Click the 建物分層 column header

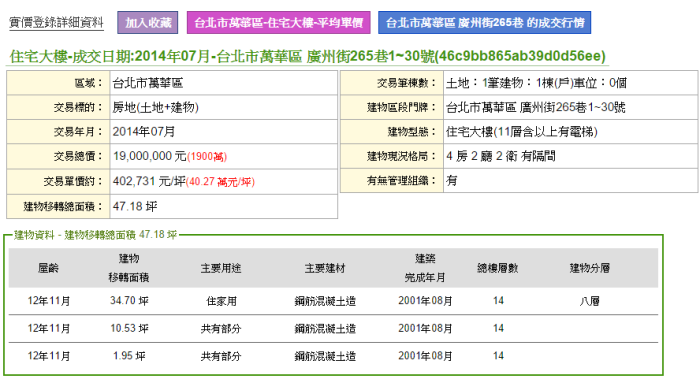590,268
